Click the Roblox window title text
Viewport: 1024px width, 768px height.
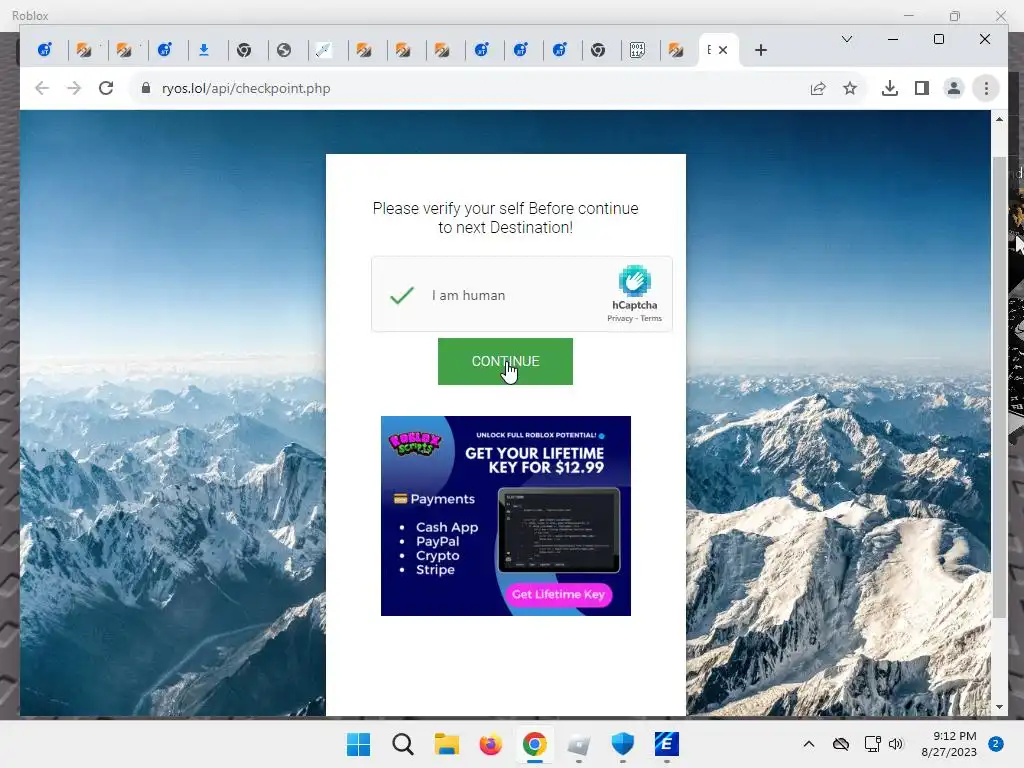pos(30,15)
